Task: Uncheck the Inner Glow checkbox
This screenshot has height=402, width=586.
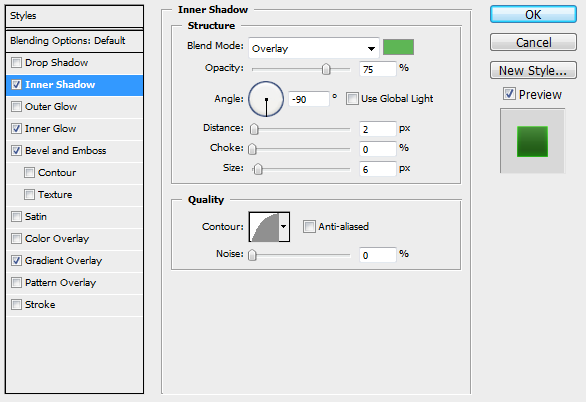Action: pyautogui.click(x=16, y=129)
